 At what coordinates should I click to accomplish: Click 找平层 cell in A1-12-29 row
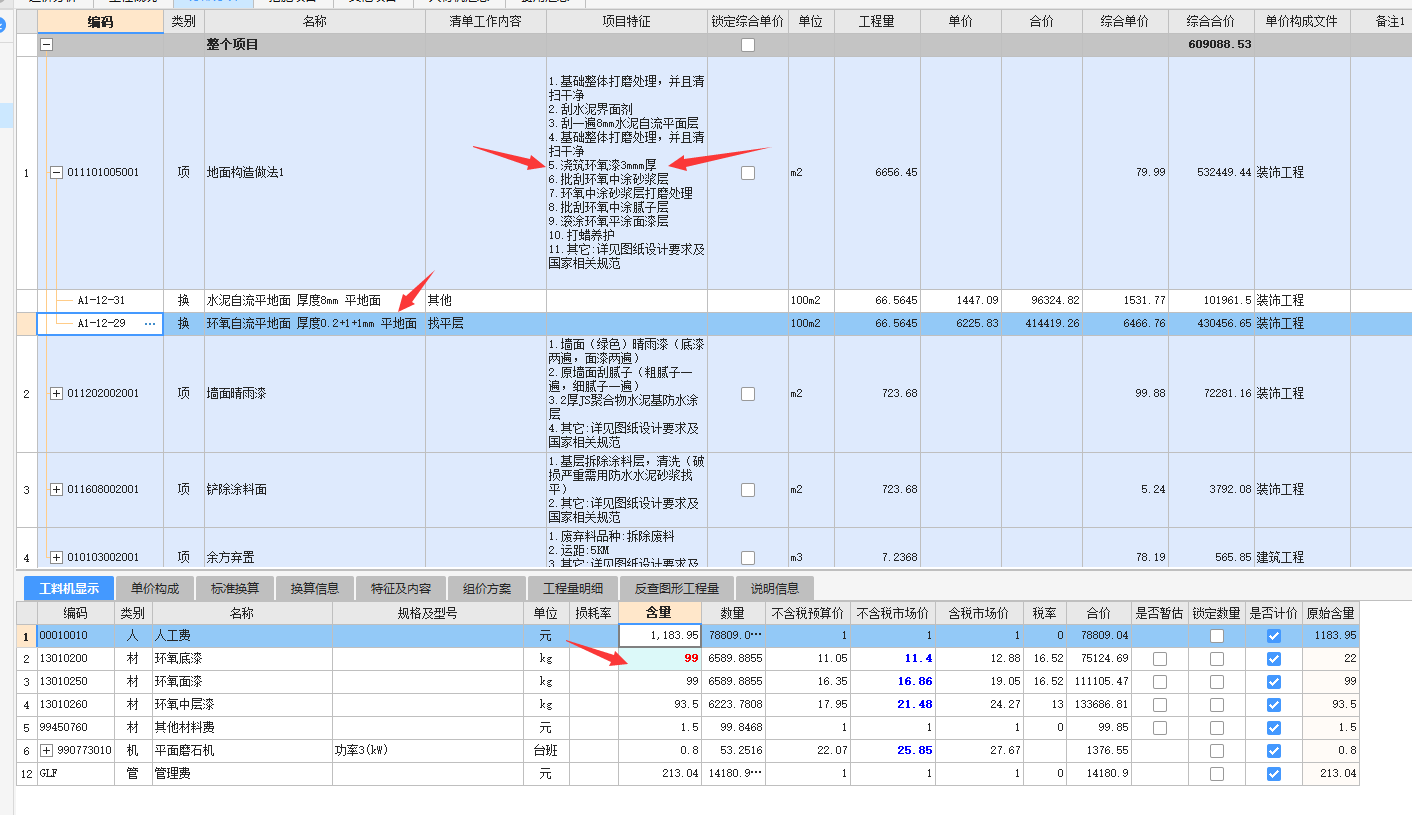coord(486,324)
